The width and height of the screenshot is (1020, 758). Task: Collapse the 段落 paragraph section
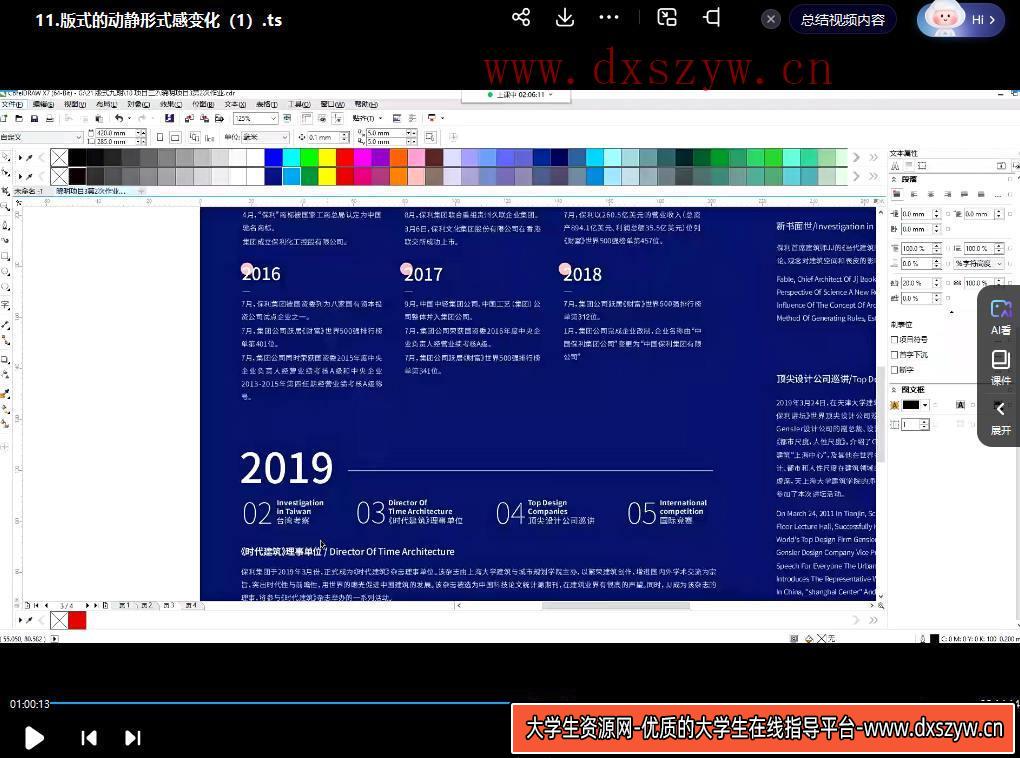(x=894, y=179)
